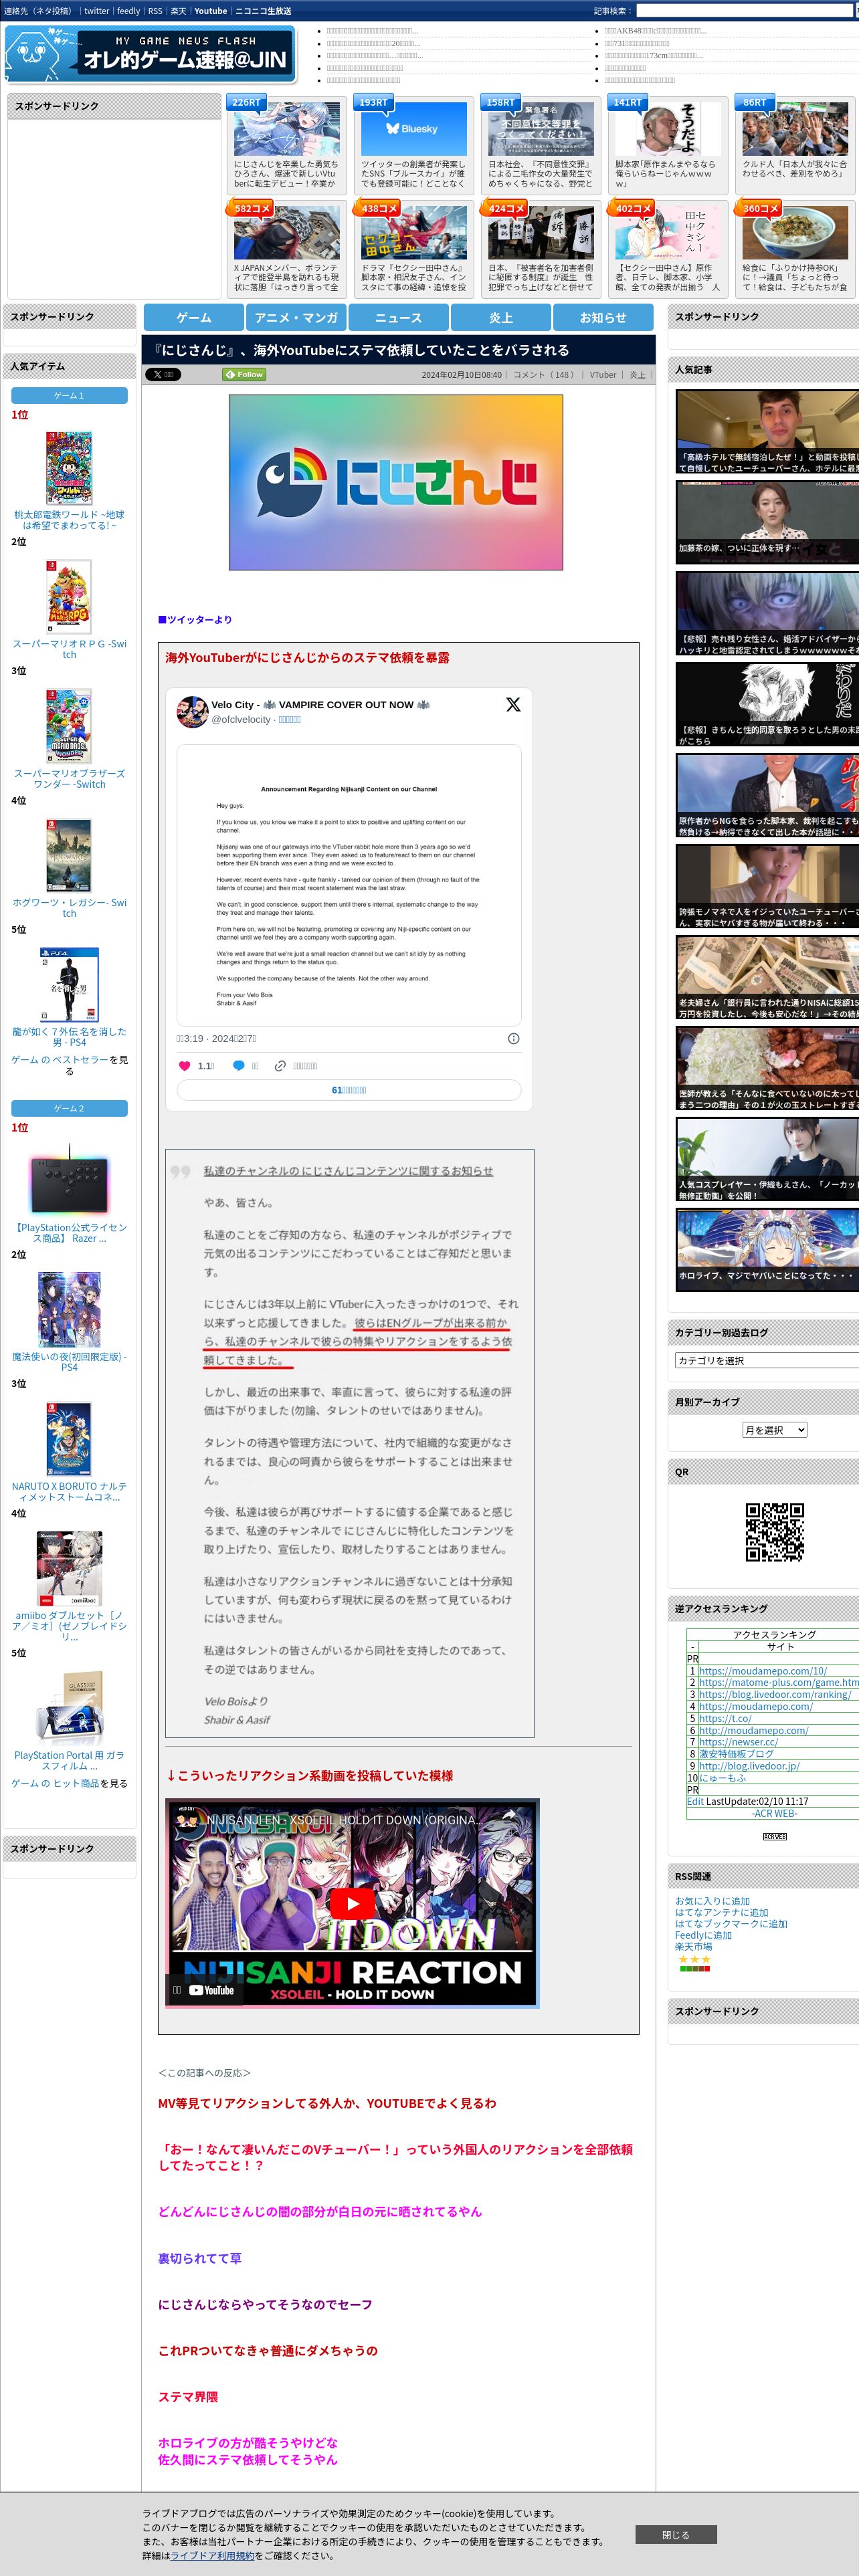Click the QR code image

[x=775, y=1531]
